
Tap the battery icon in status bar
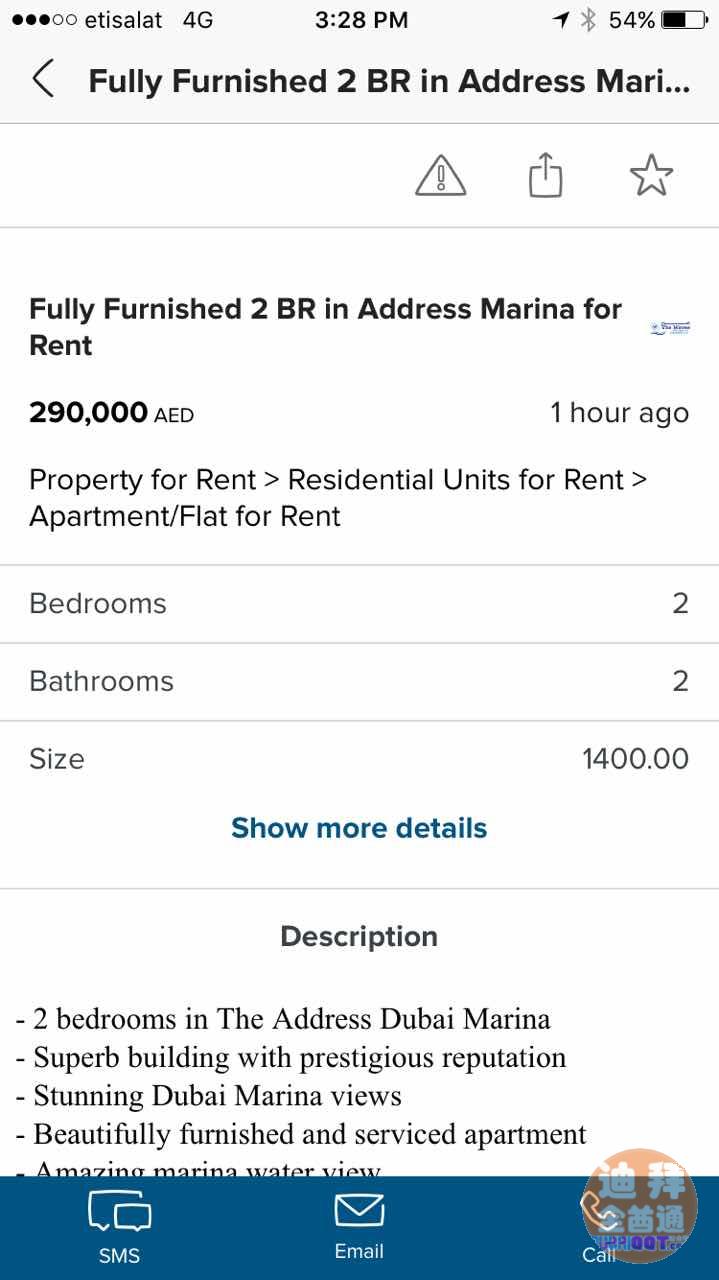click(684, 20)
